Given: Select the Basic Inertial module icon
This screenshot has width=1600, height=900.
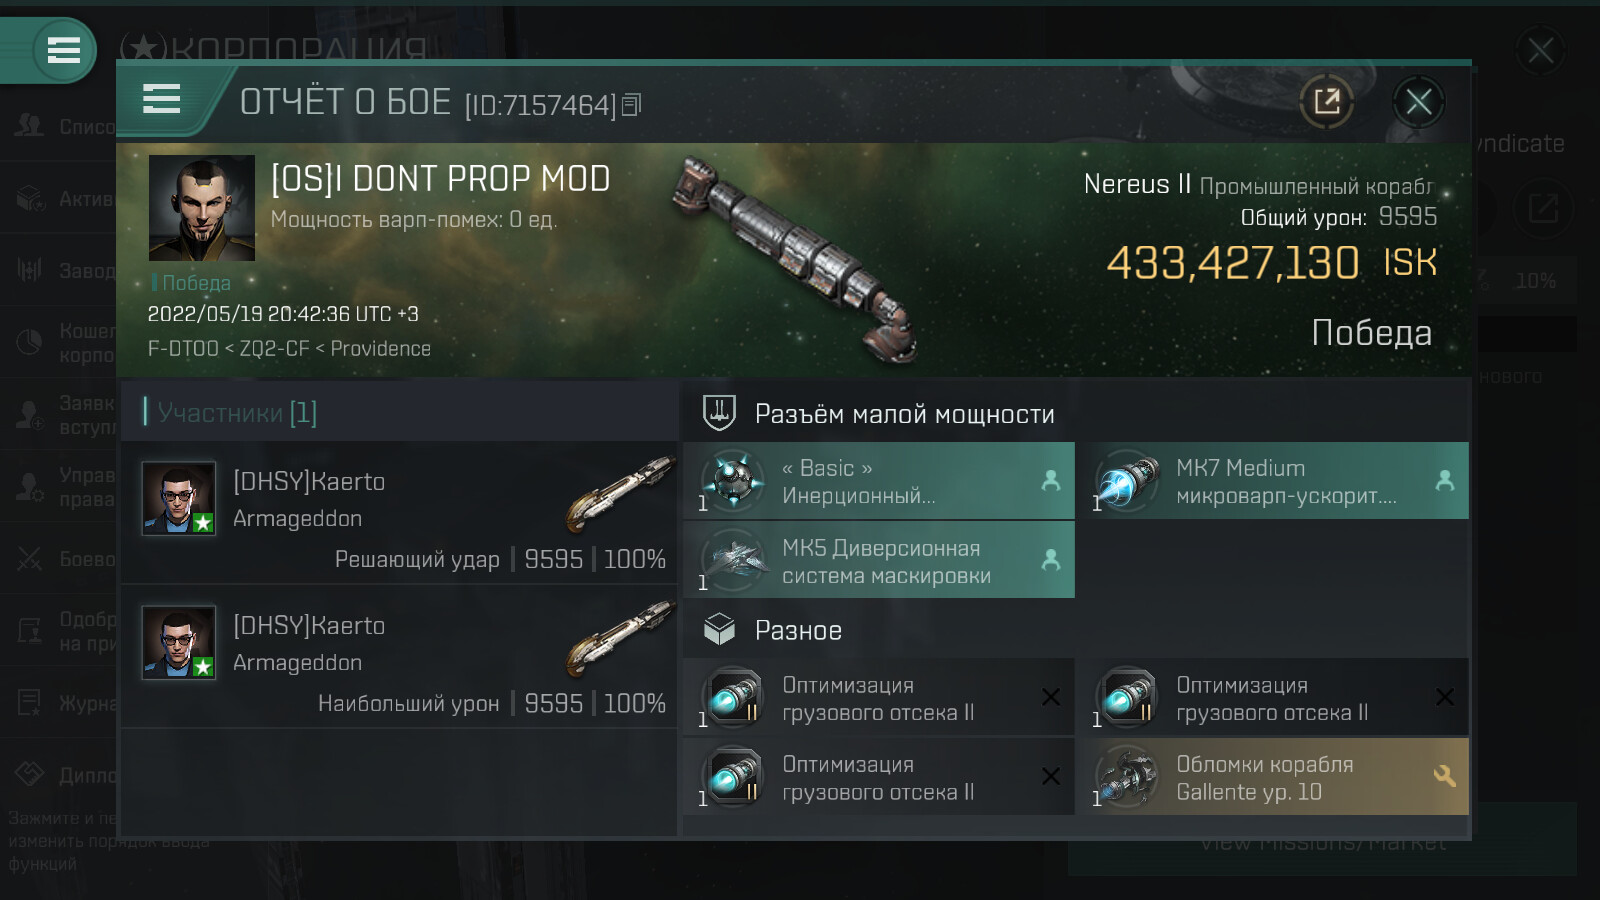Looking at the screenshot, I should coord(733,481).
